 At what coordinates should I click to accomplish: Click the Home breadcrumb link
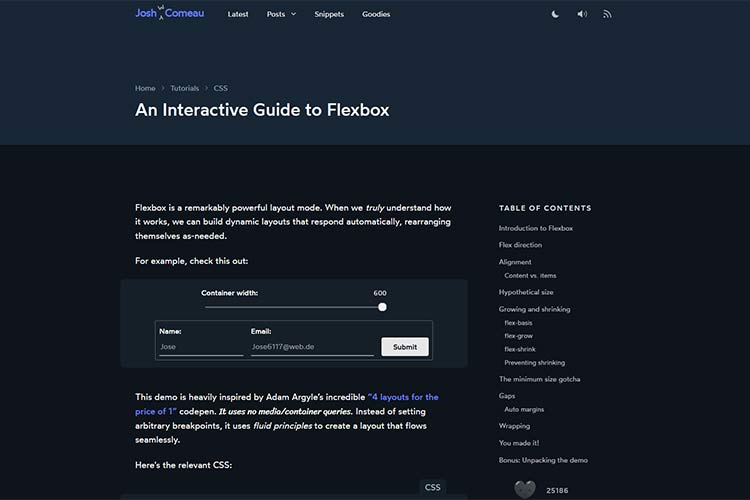[x=145, y=88]
